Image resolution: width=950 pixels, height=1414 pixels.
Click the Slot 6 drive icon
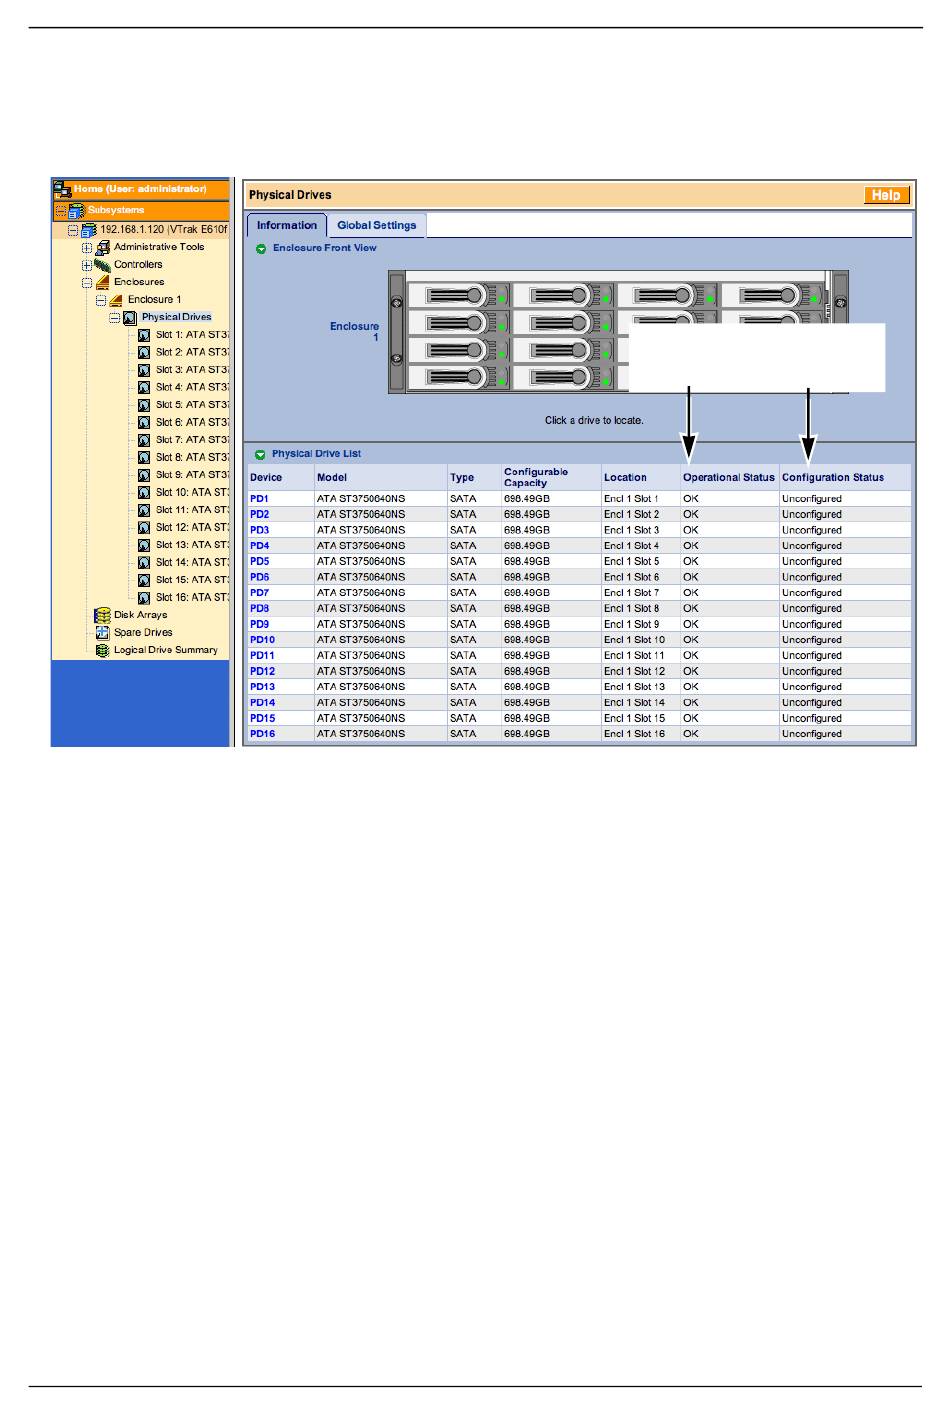click(x=144, y=423)
